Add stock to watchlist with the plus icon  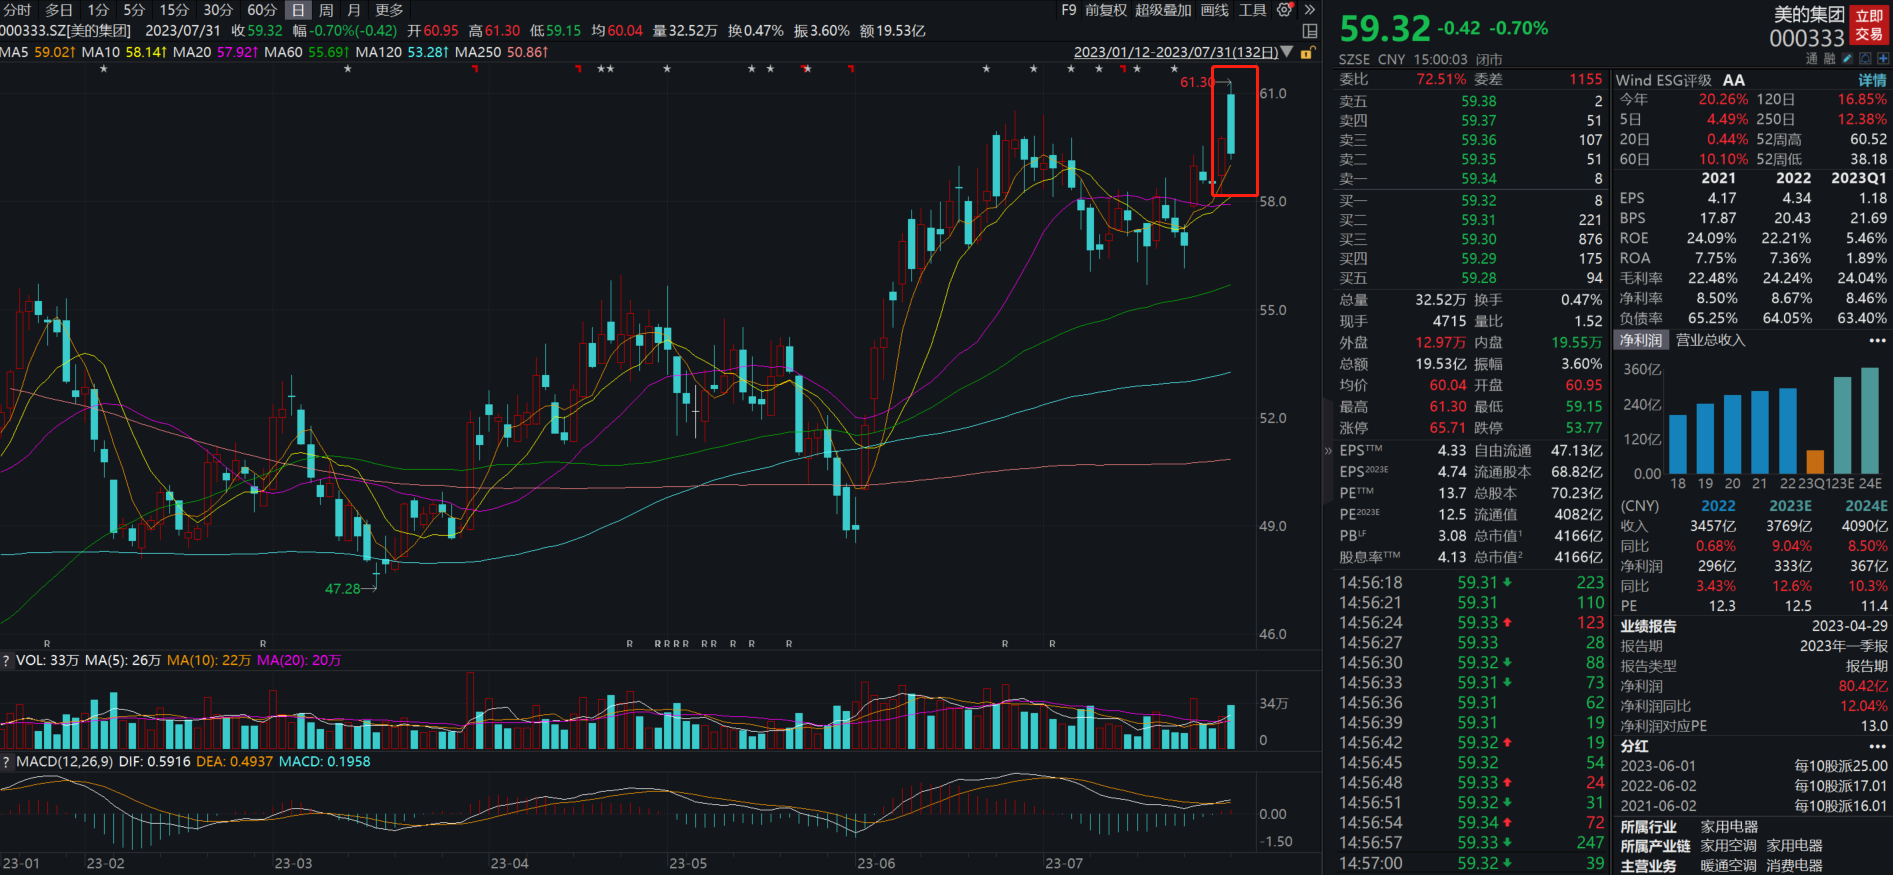coord(1883,59)
